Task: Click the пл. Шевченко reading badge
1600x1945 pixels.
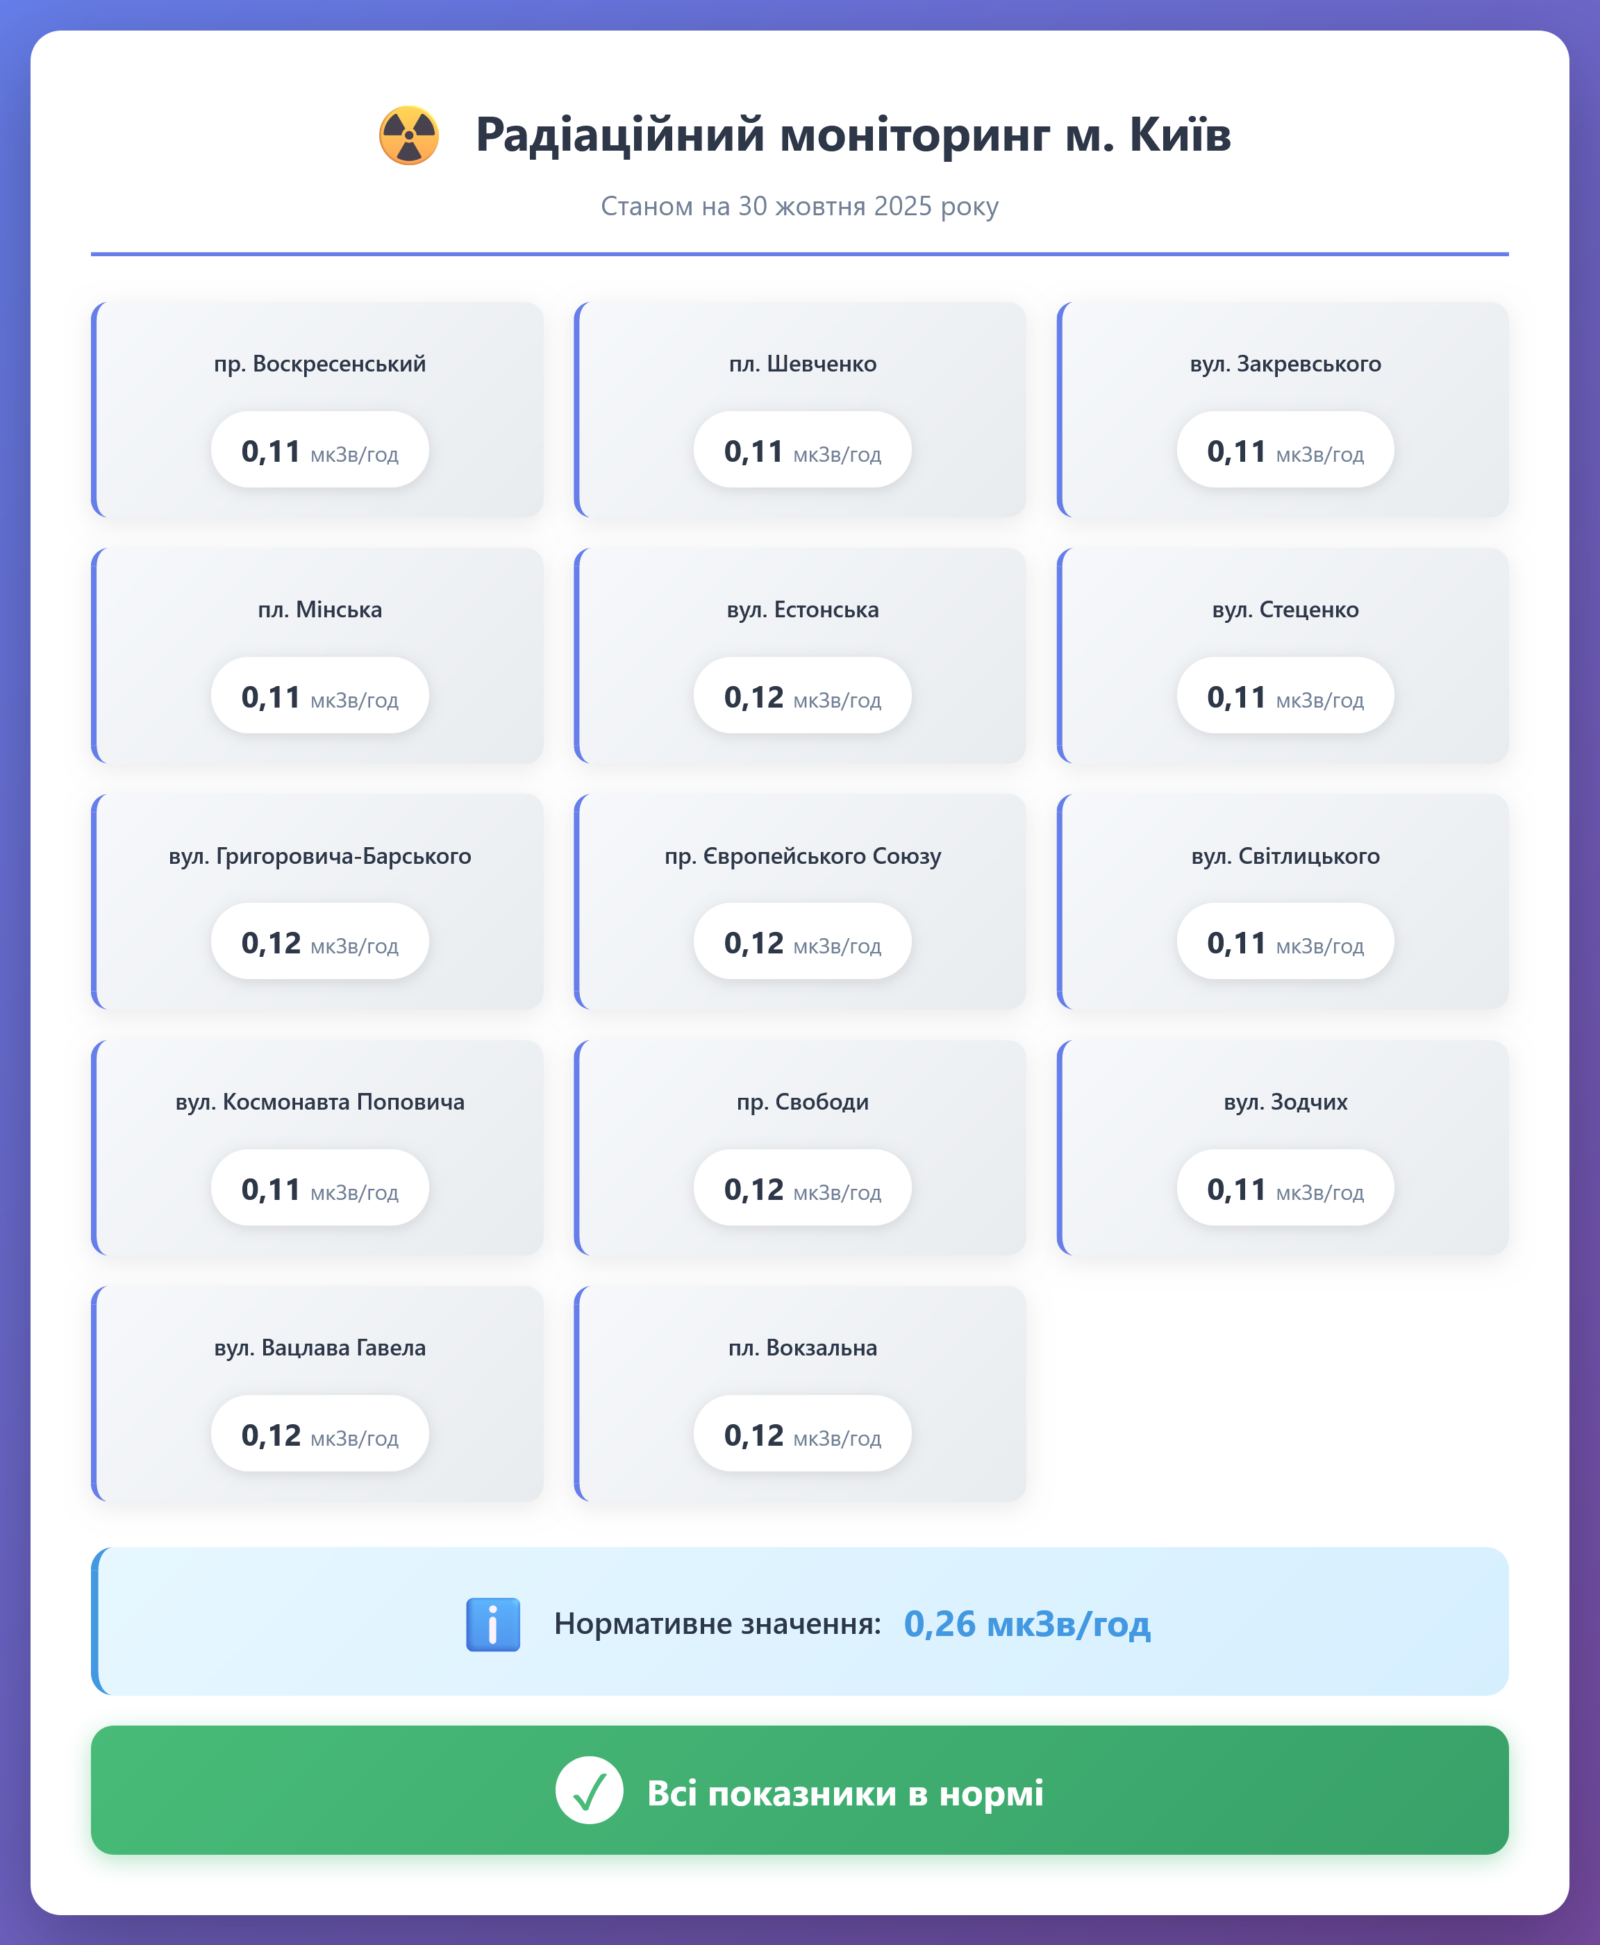Action: [x=802, y=450]
